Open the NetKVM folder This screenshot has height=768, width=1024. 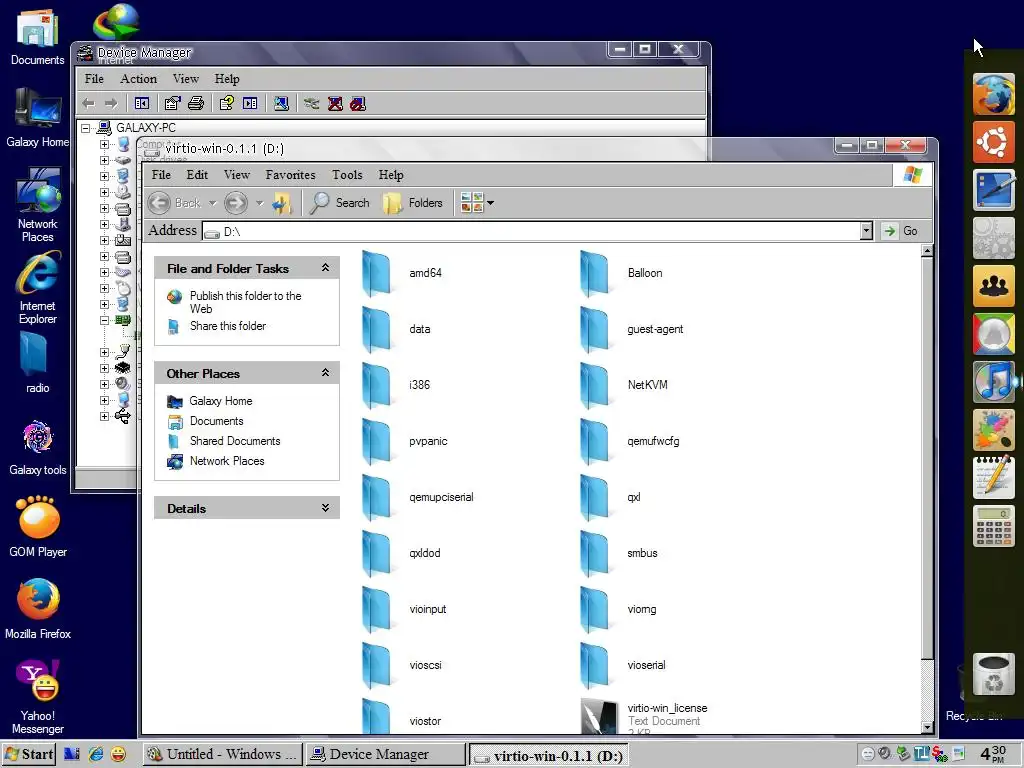(x=624, y=385)
